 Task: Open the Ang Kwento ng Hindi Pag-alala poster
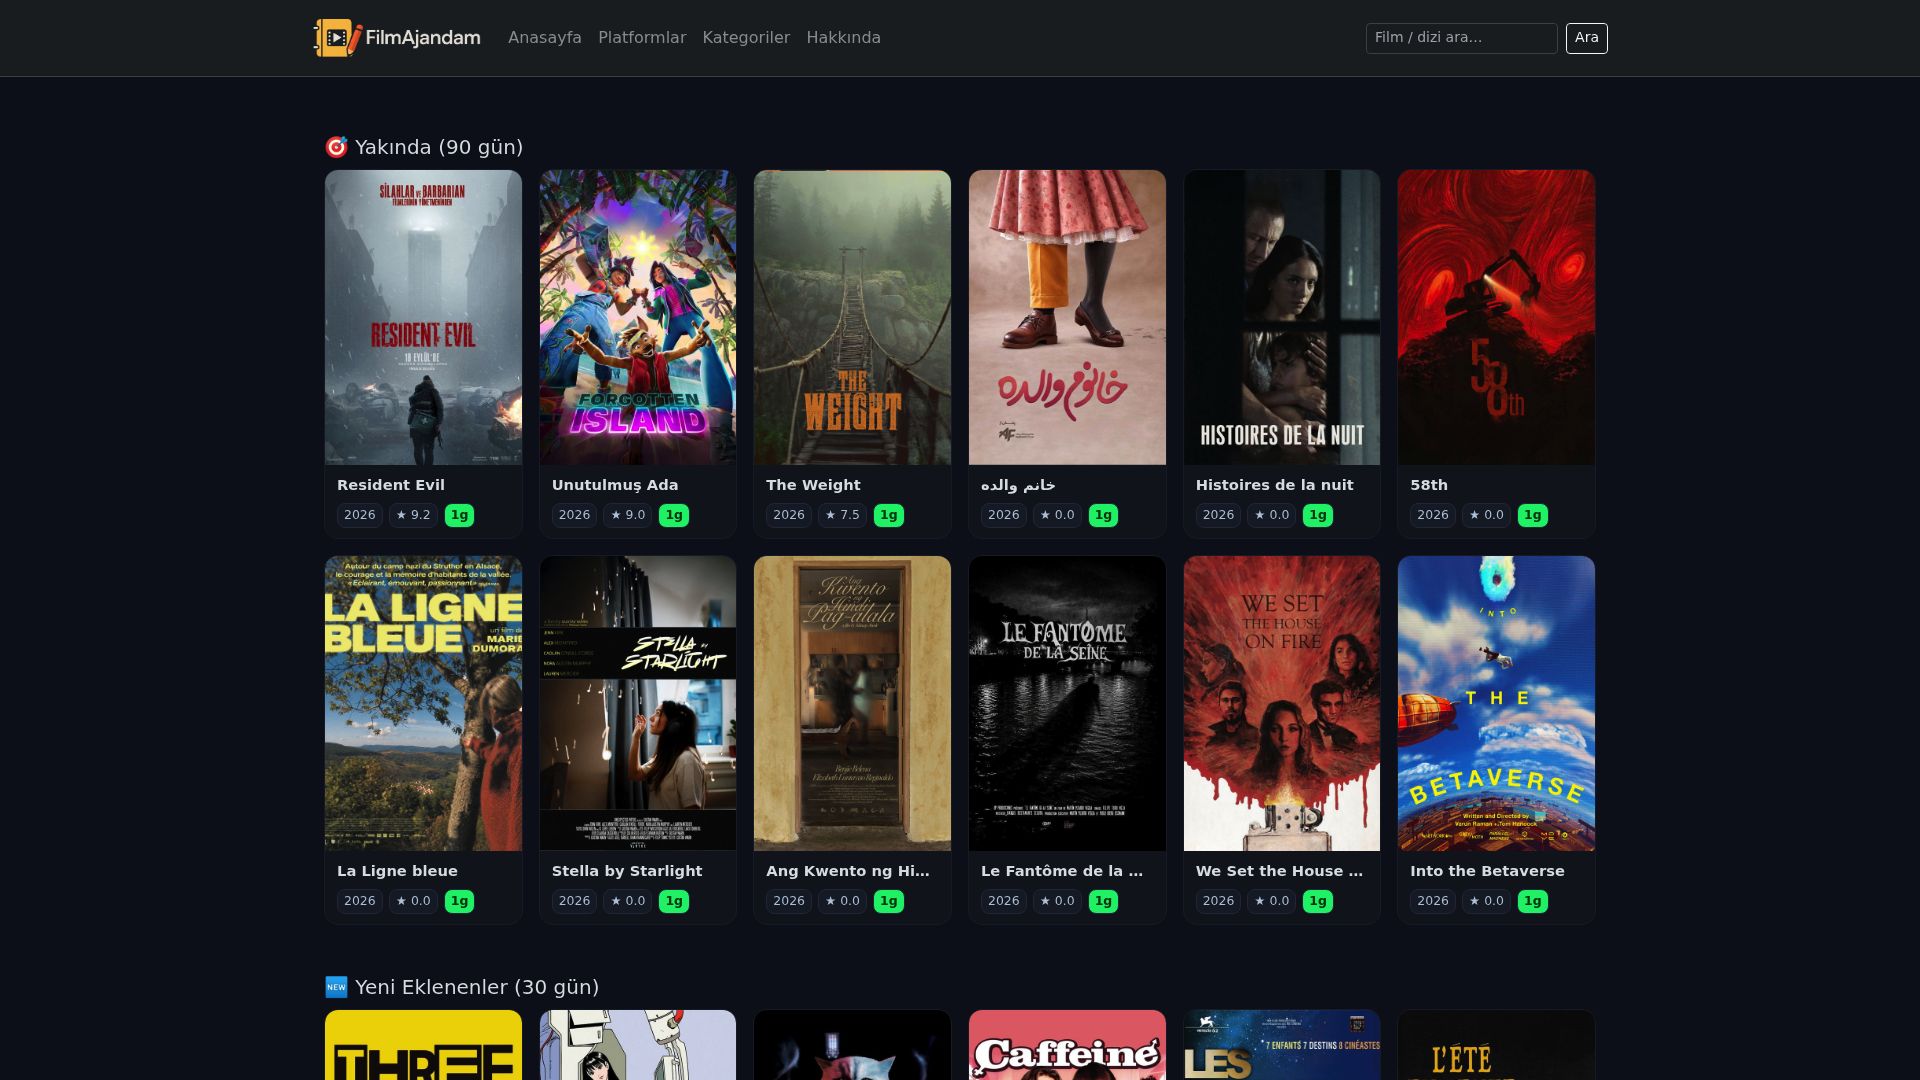tap(852, 703)
